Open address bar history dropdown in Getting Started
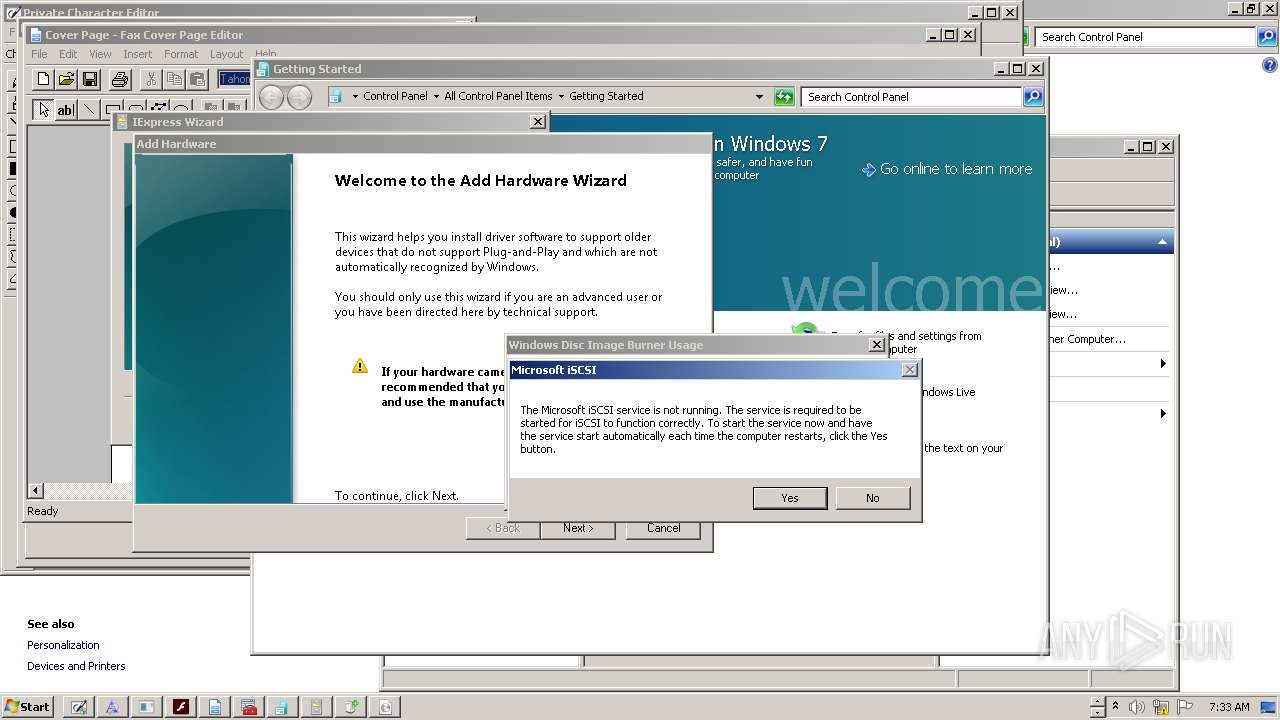Image resolution: width=1280 pixels, height=720 pixels. click(760, 97)
